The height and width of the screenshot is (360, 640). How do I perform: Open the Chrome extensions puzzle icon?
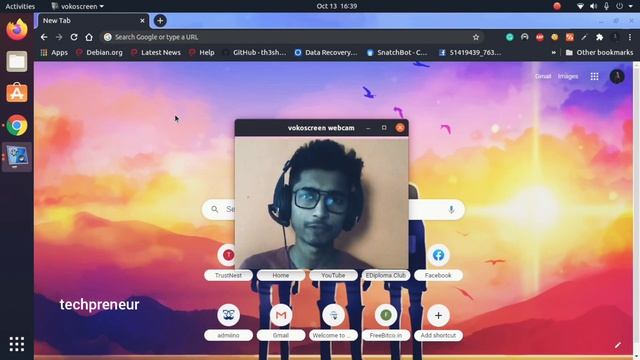pos(600,37)
